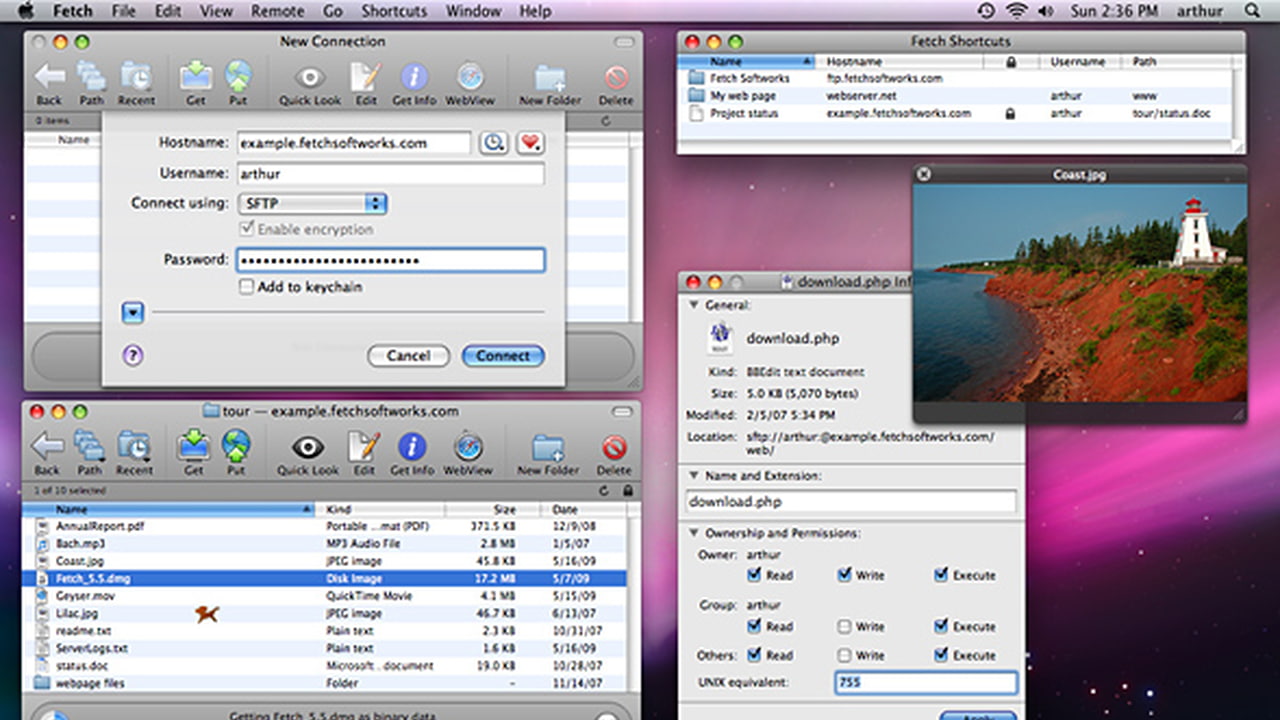
Task: Click the Connect button
Action: 503,355
